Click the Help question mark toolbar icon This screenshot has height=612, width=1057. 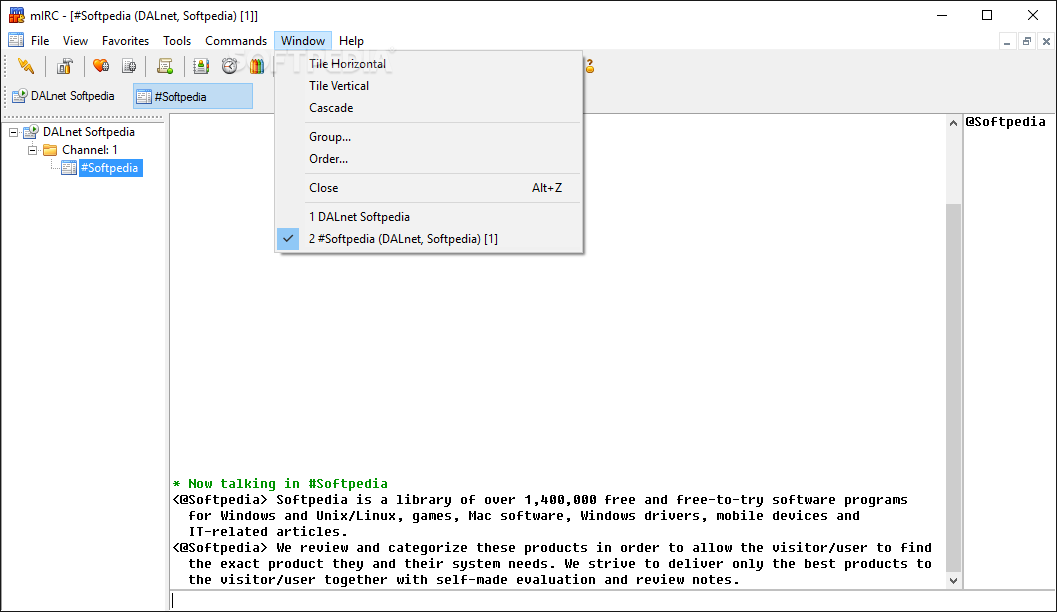pos(590,66)
